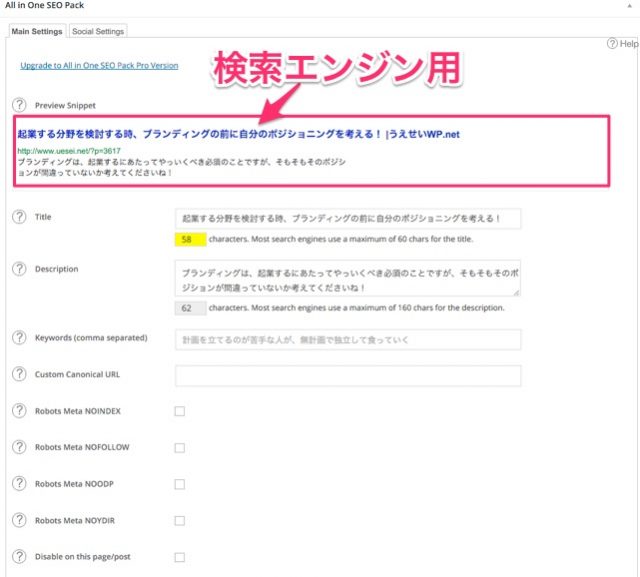
Task: Click help icon beside Robots Meta NOODP
Action: click(19, 484)
